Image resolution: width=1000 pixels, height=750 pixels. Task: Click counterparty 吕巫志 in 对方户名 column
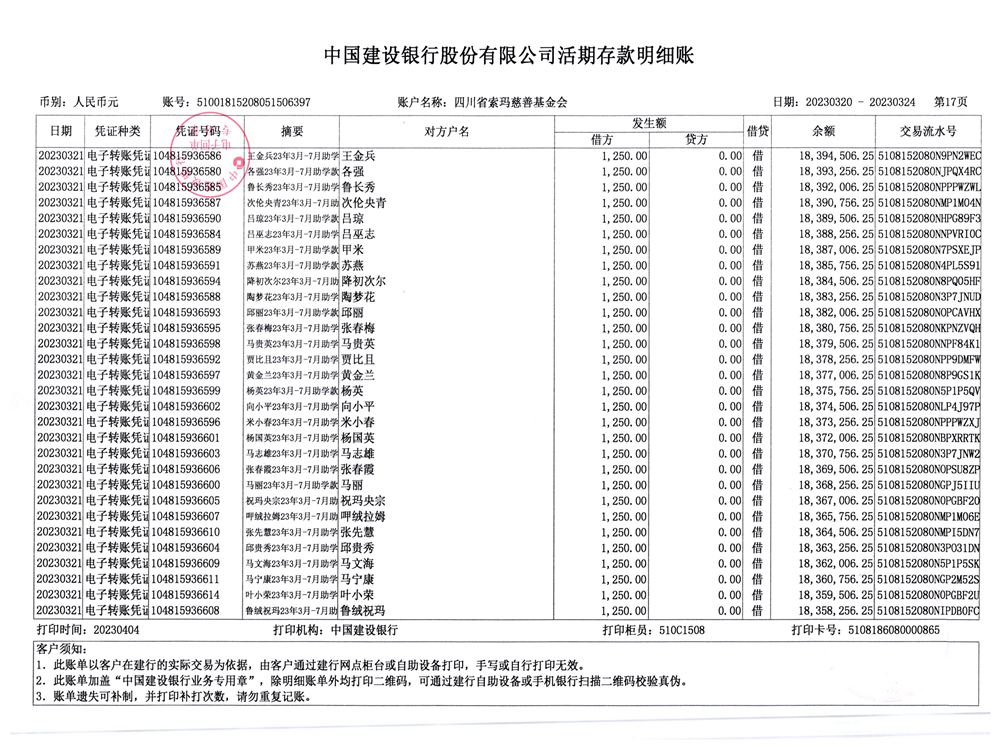358,234
